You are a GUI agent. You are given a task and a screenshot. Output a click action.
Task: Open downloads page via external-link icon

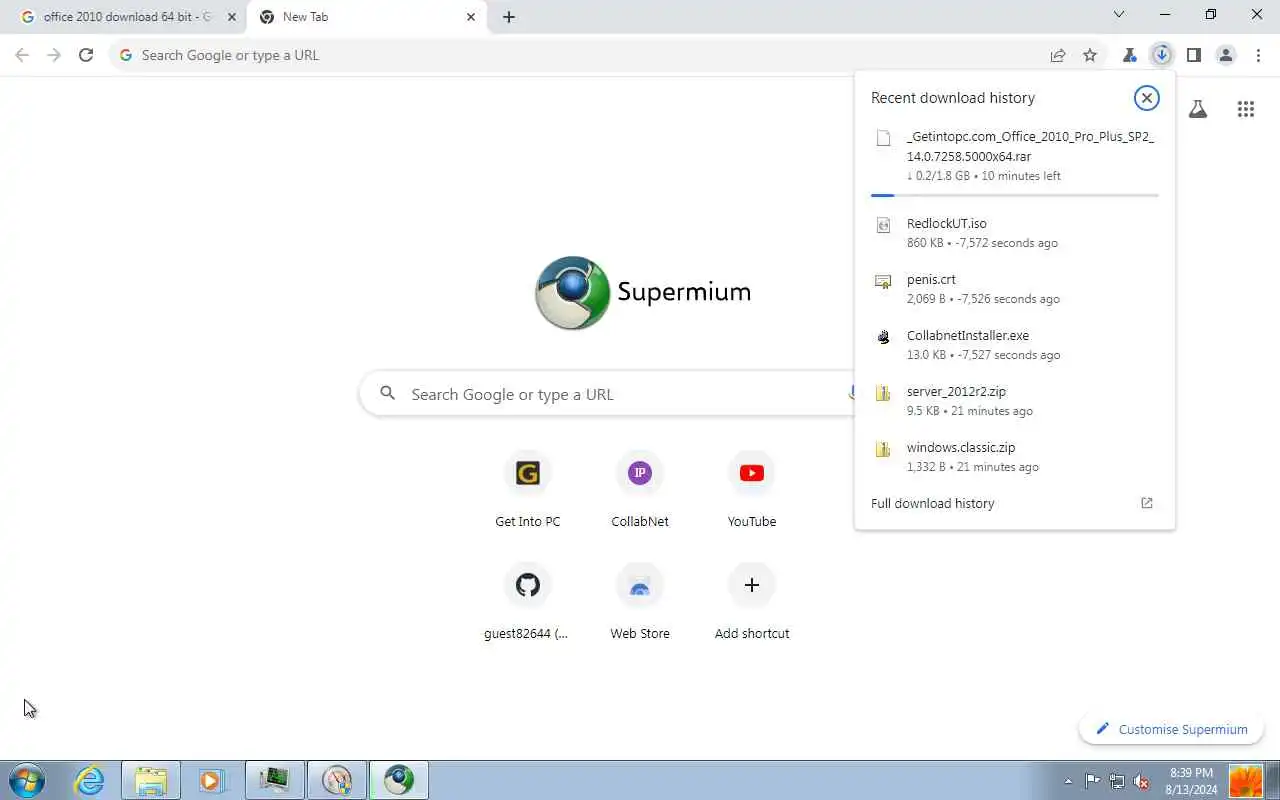coord(1147,503)
